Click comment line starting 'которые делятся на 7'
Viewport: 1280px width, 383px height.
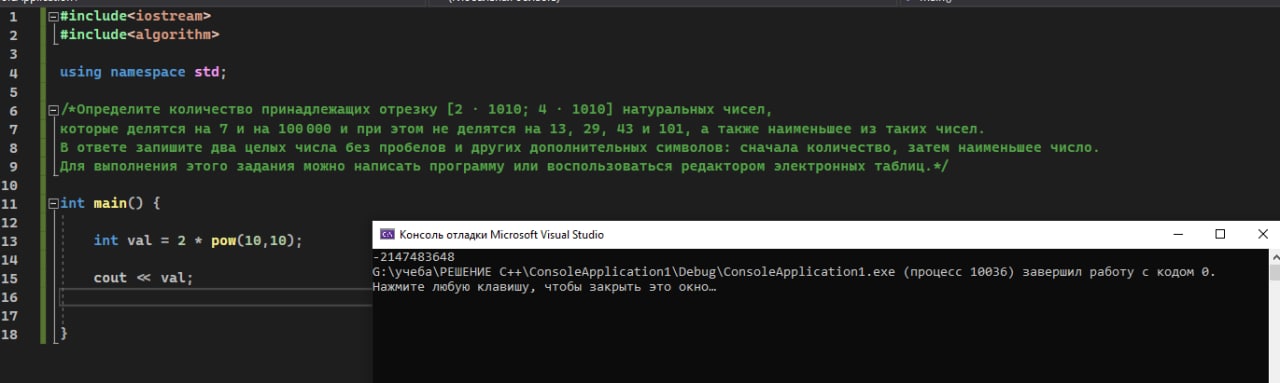pyautogui.click(x=522, y=129)
